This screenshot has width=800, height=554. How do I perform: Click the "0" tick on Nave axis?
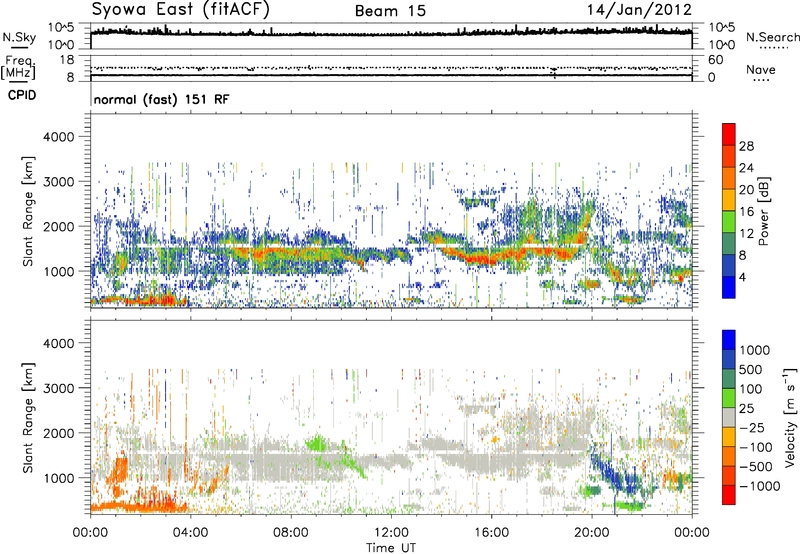(711, 78)
